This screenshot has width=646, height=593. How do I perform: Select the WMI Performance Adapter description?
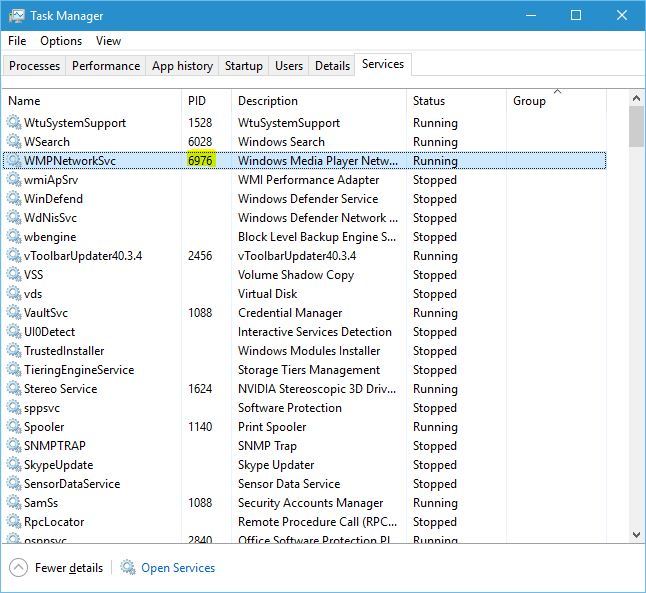point(308,180)
